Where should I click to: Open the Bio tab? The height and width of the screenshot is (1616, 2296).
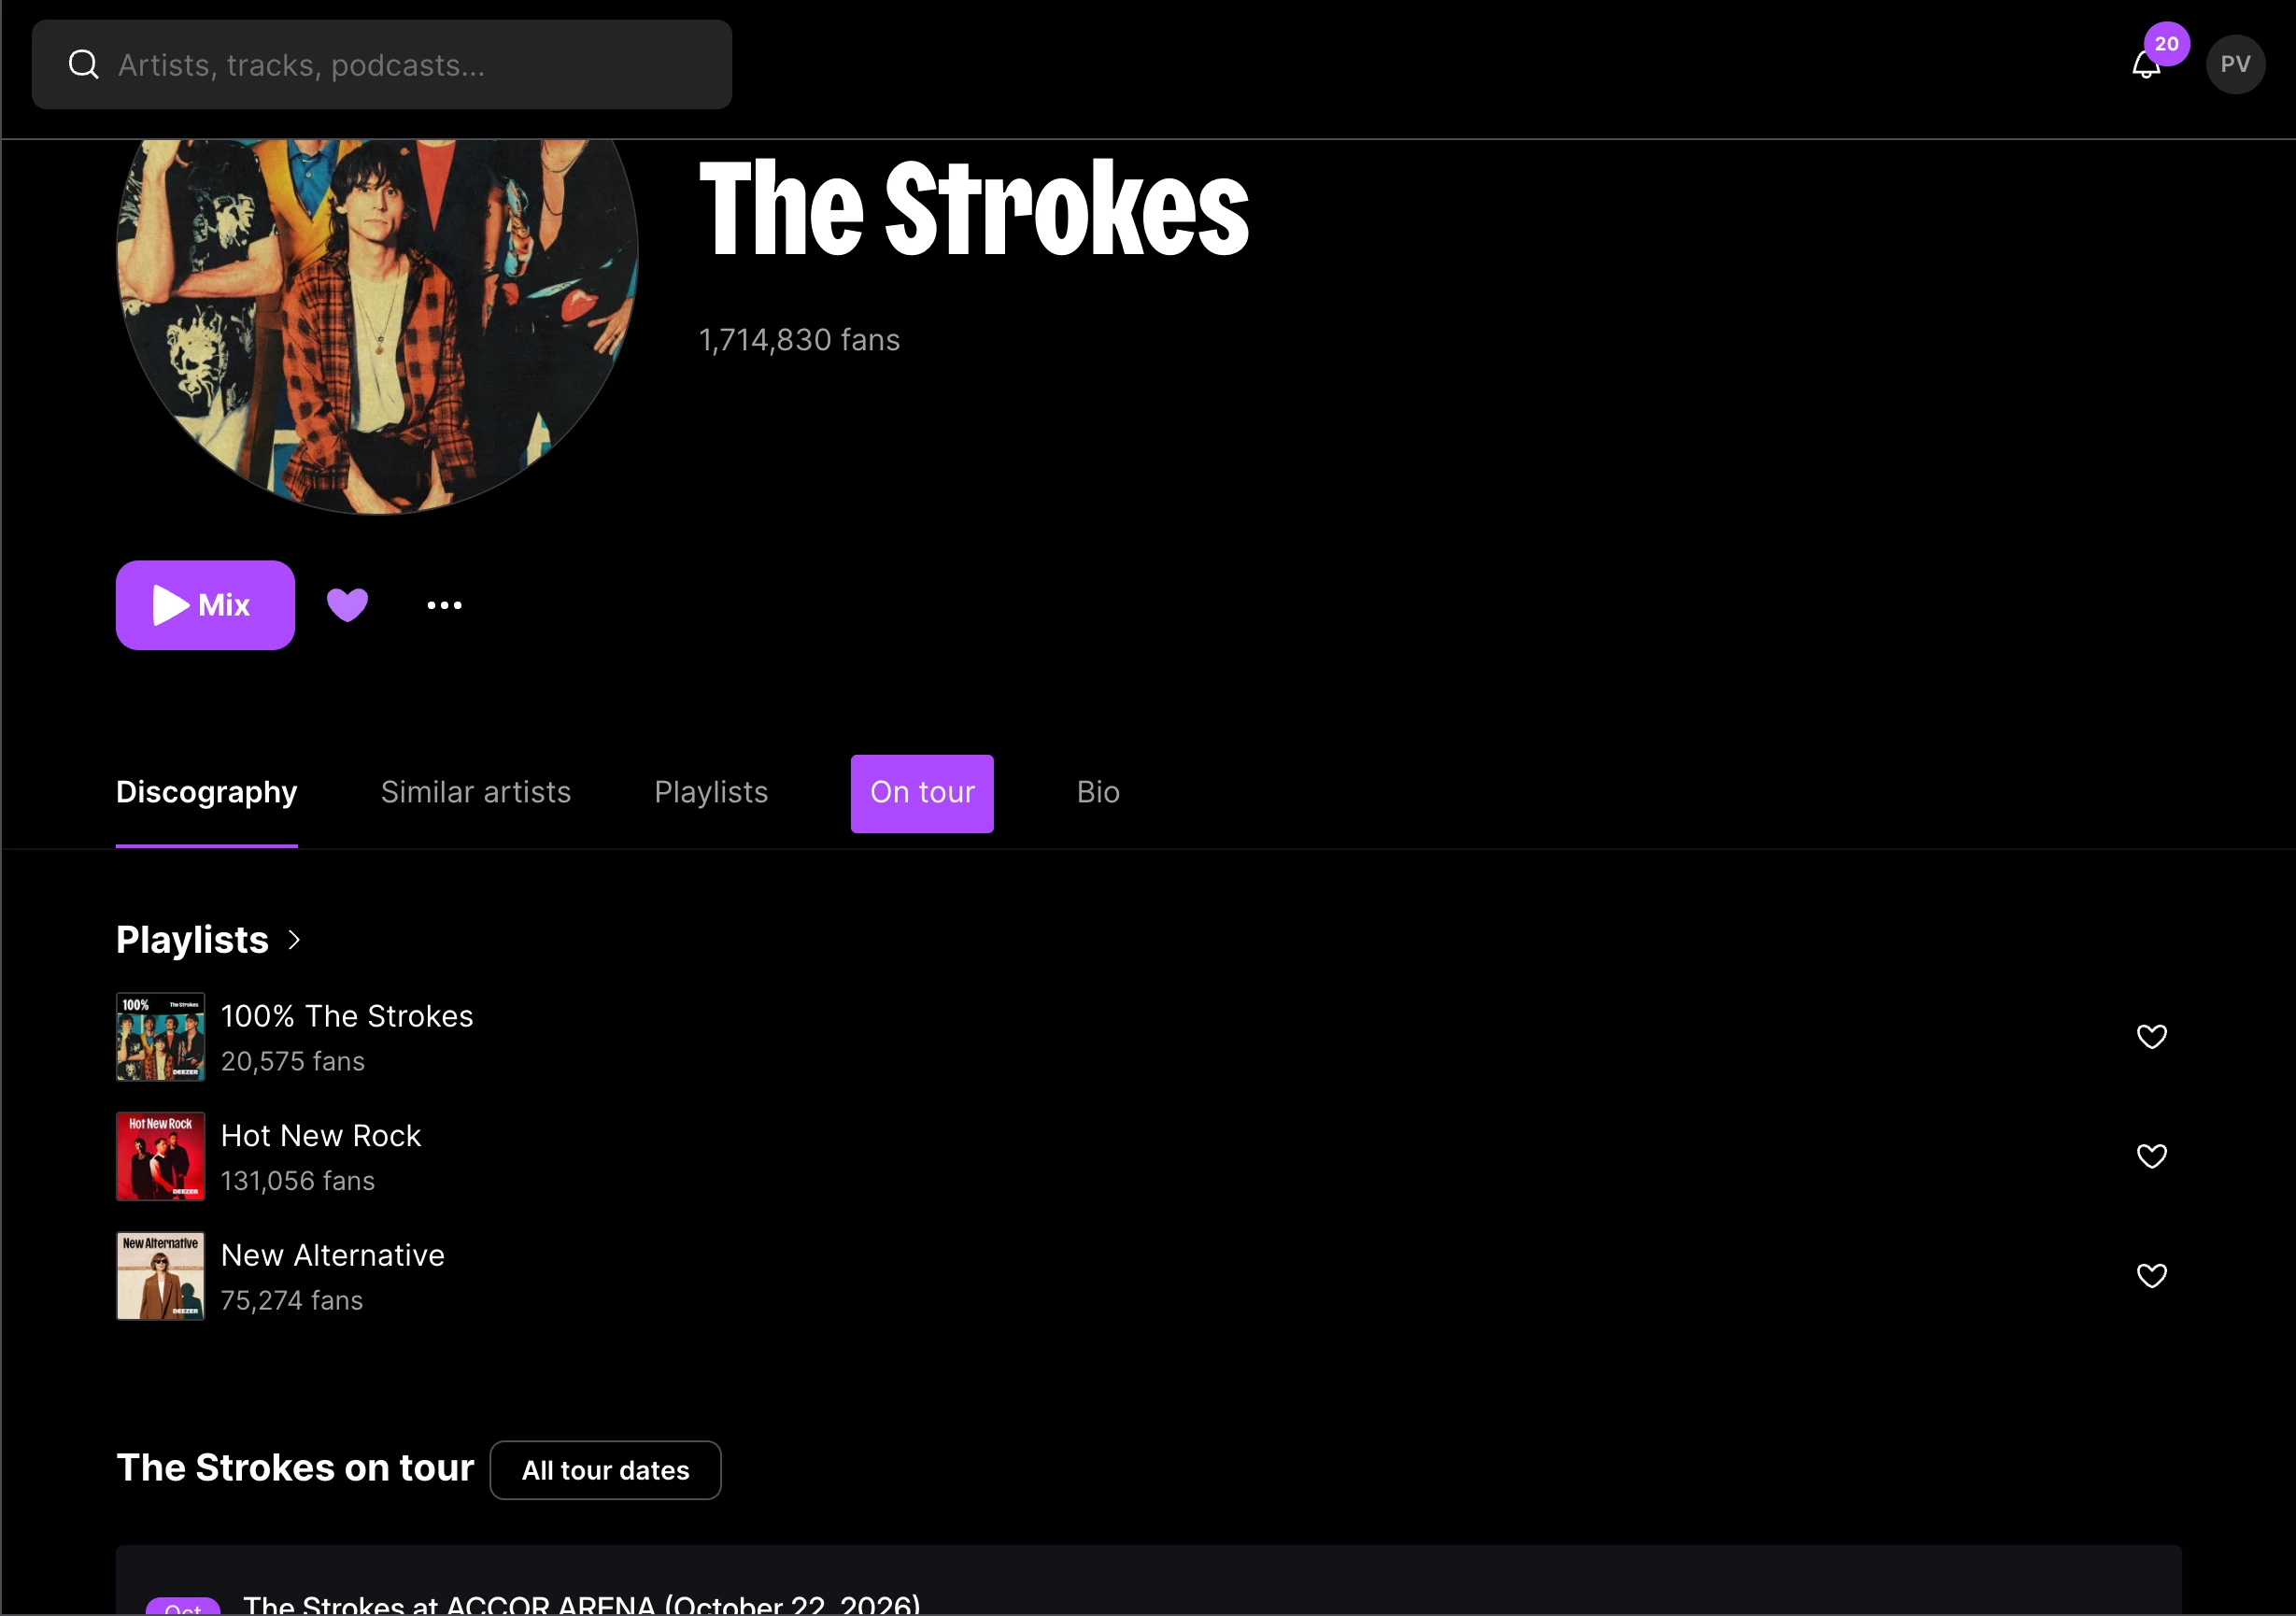(1098, 792)
